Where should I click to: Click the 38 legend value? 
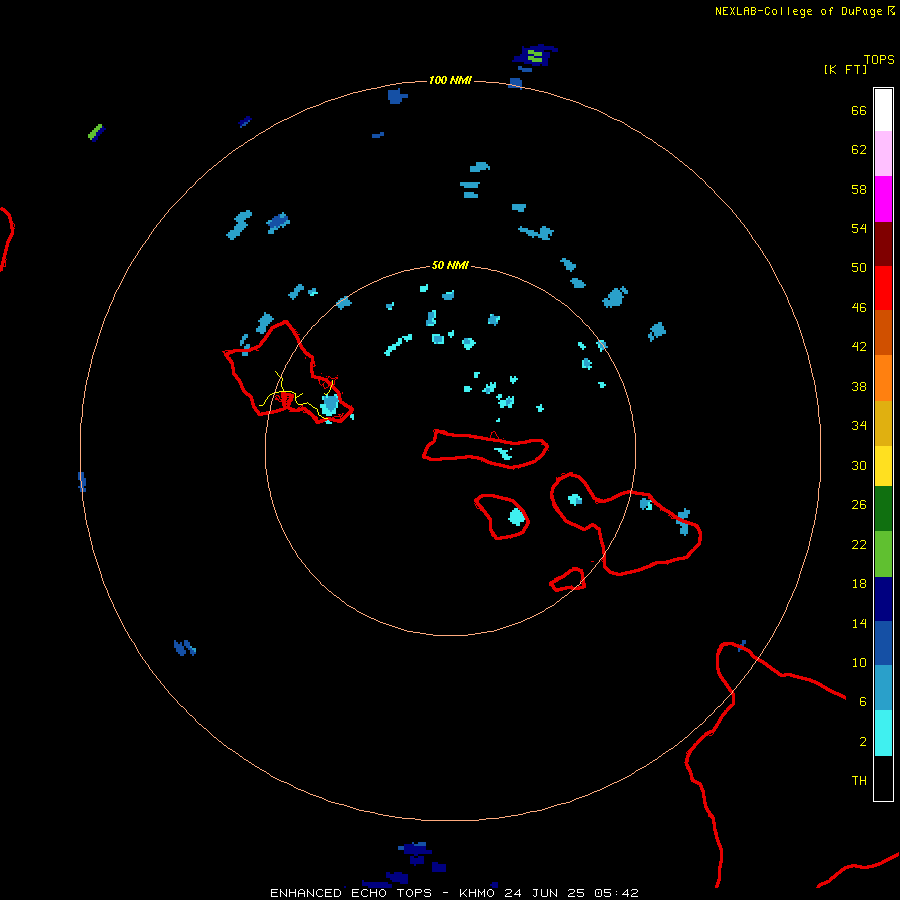coord(859,387)
